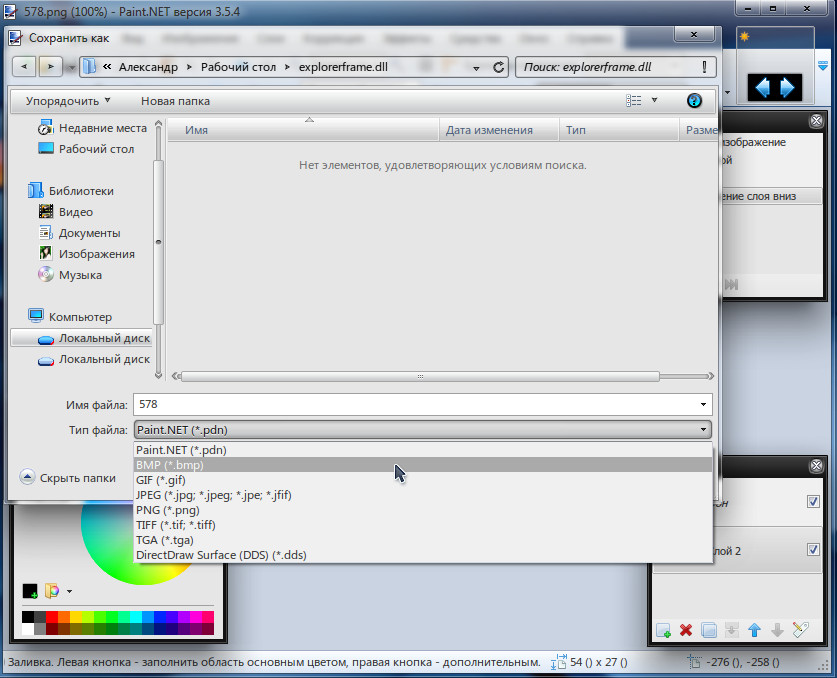Choose TGA (*.tga) file type
The width and height of the screenshot is (837, 678).
point(423,540)
